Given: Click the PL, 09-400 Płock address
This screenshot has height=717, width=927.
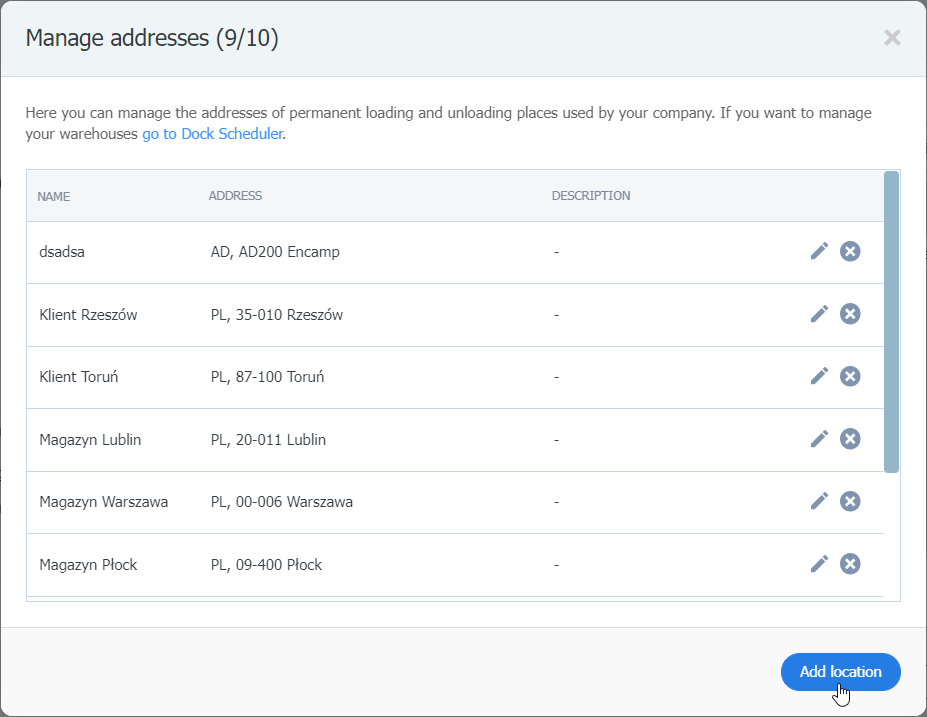Looking at the screenshot, I should tap(266, 564).
